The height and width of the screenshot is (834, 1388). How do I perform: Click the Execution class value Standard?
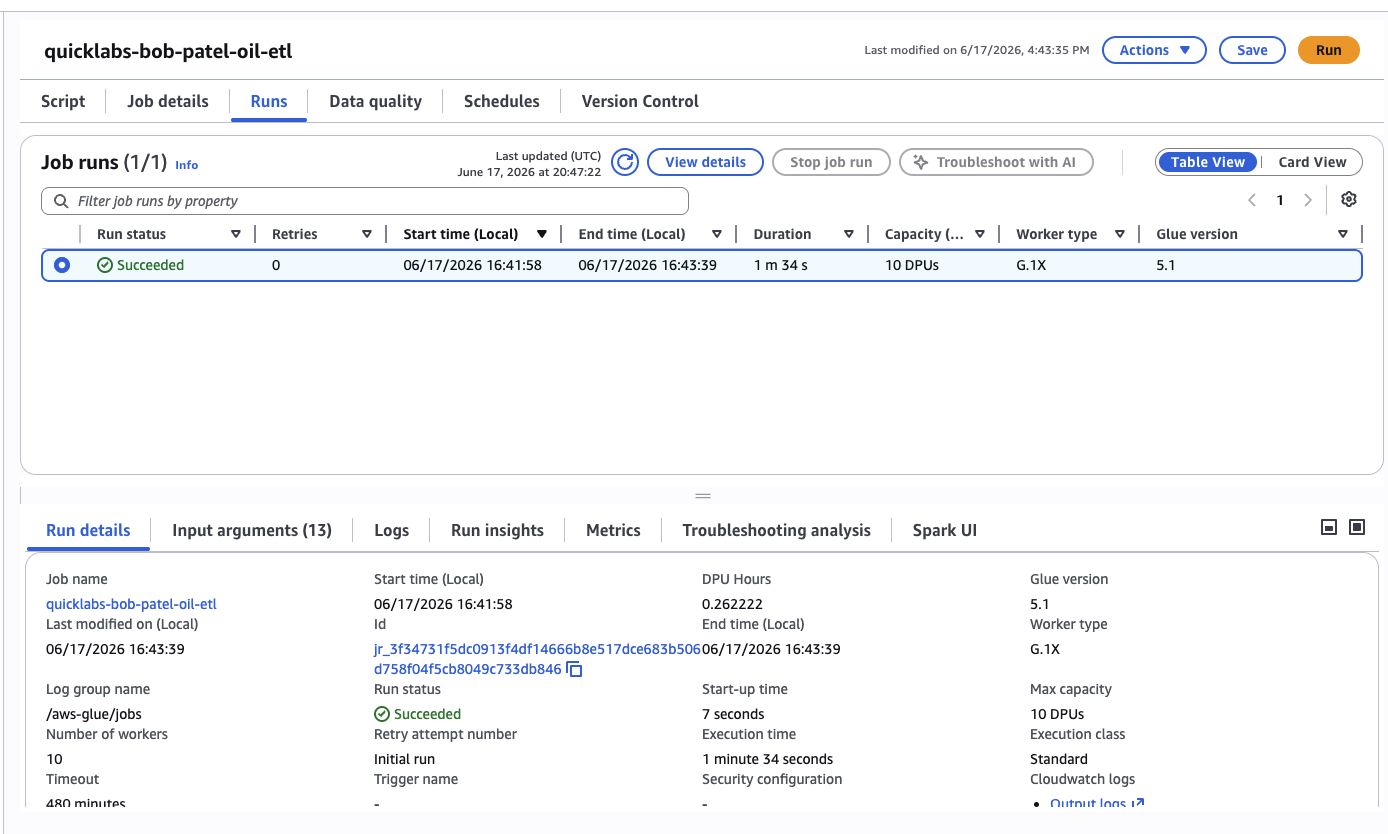[x=1059, y=759]
